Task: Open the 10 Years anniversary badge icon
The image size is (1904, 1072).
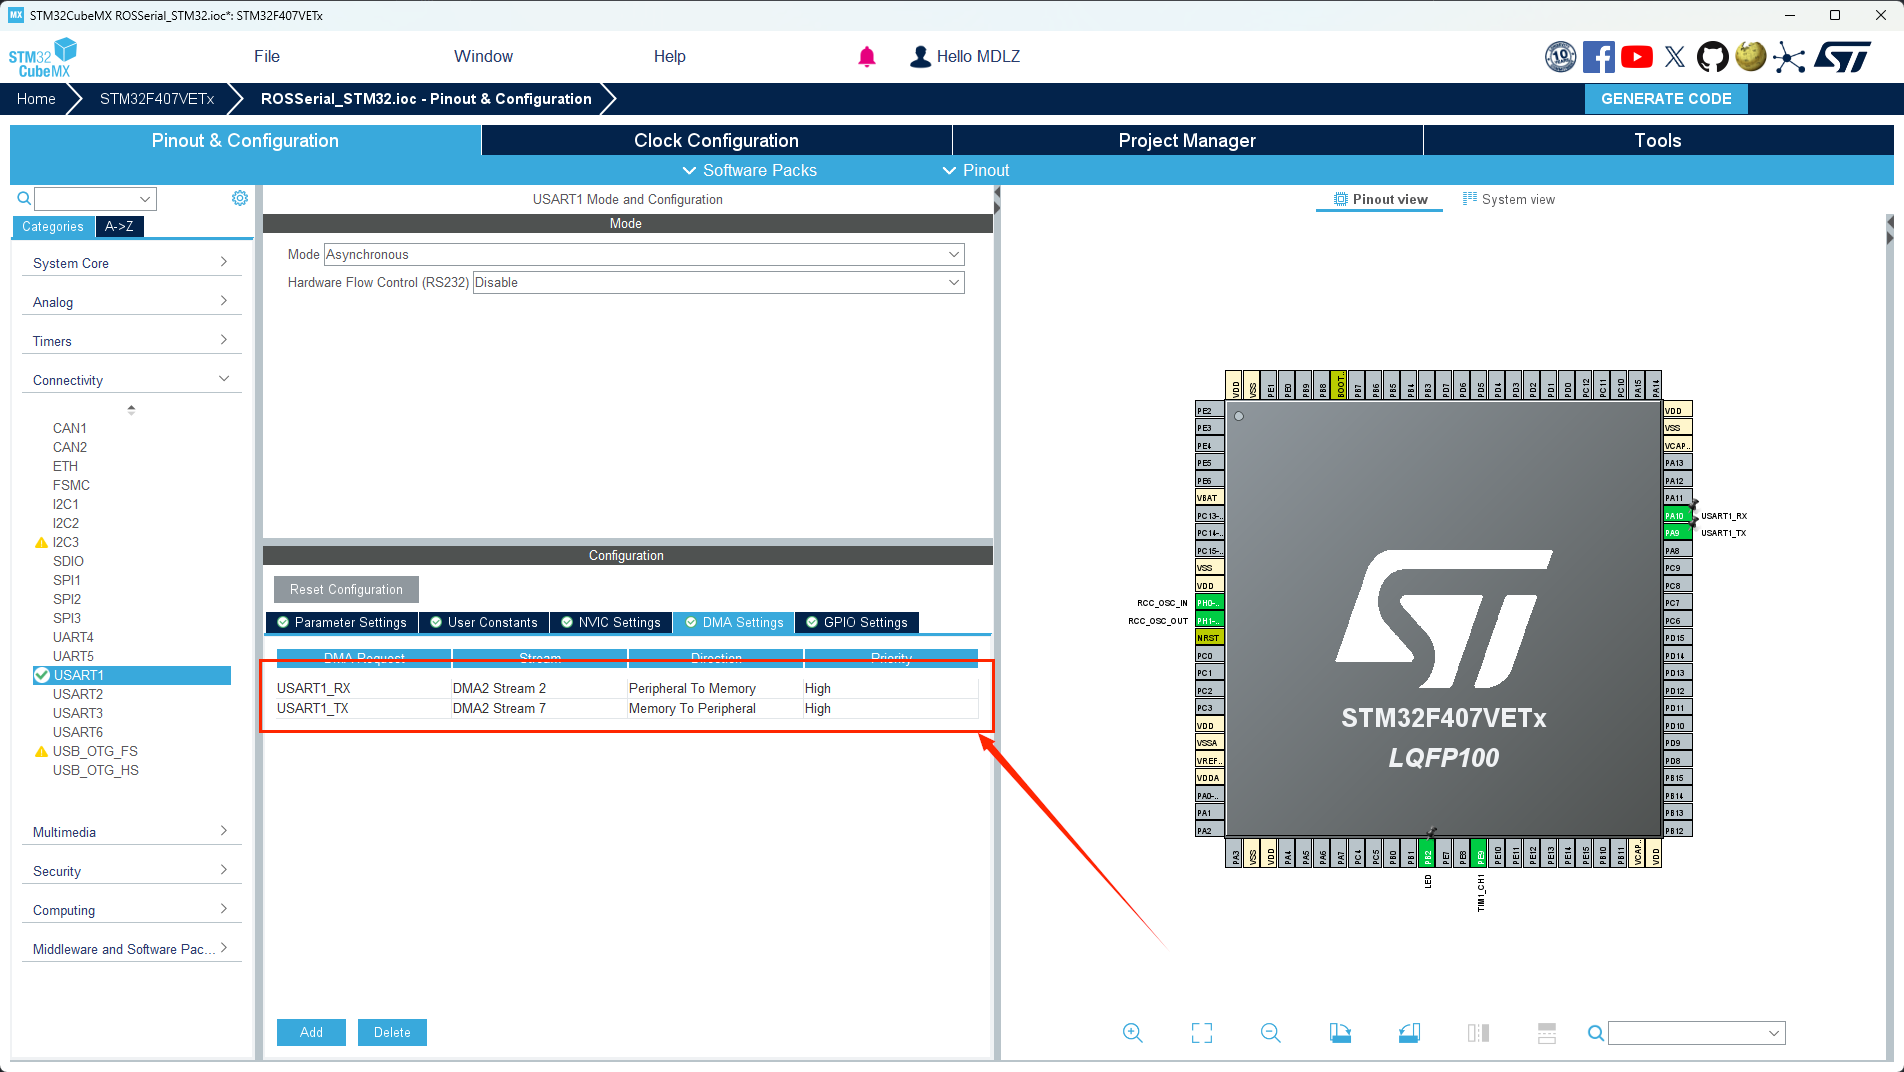Action: pyautogui.click(x=1560, y=57)
